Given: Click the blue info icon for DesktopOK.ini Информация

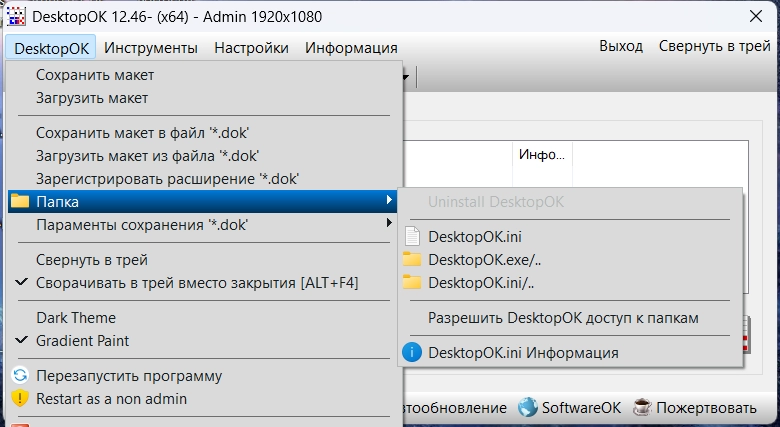Looking at the screenshot, I should coord(412,353).
